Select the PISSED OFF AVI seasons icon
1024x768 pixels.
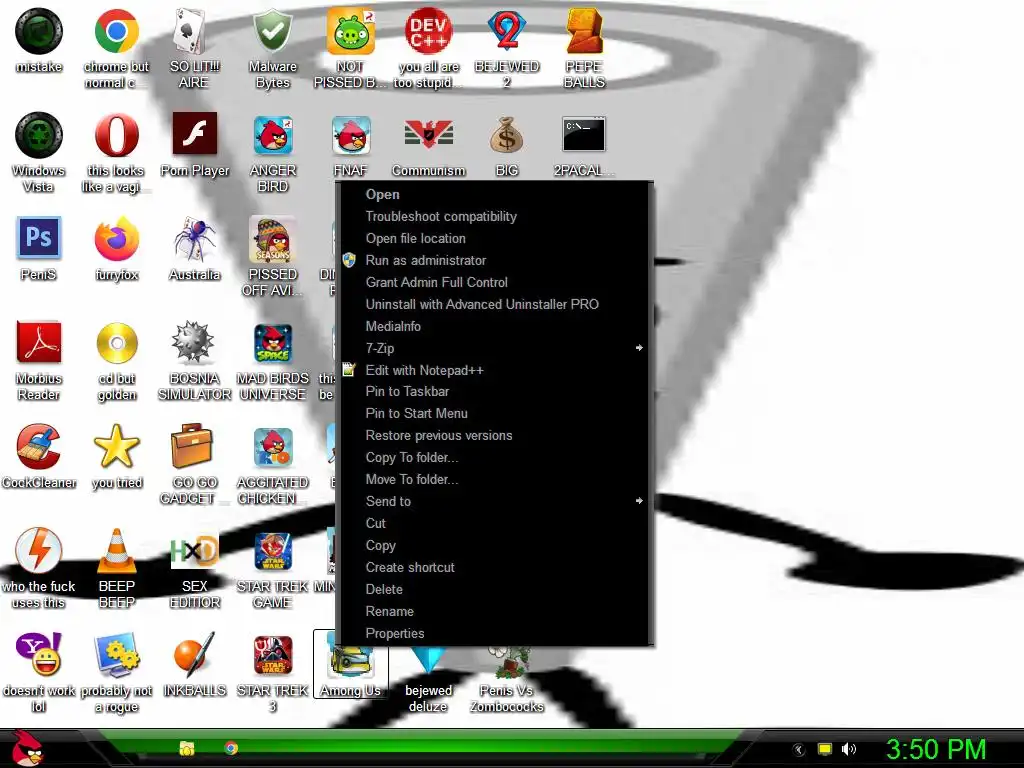coord(272,239)
